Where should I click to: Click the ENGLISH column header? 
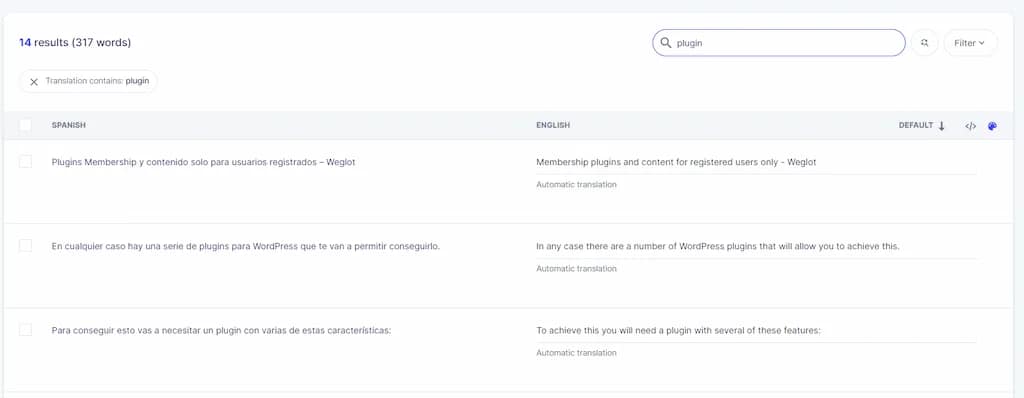[553, 125]
